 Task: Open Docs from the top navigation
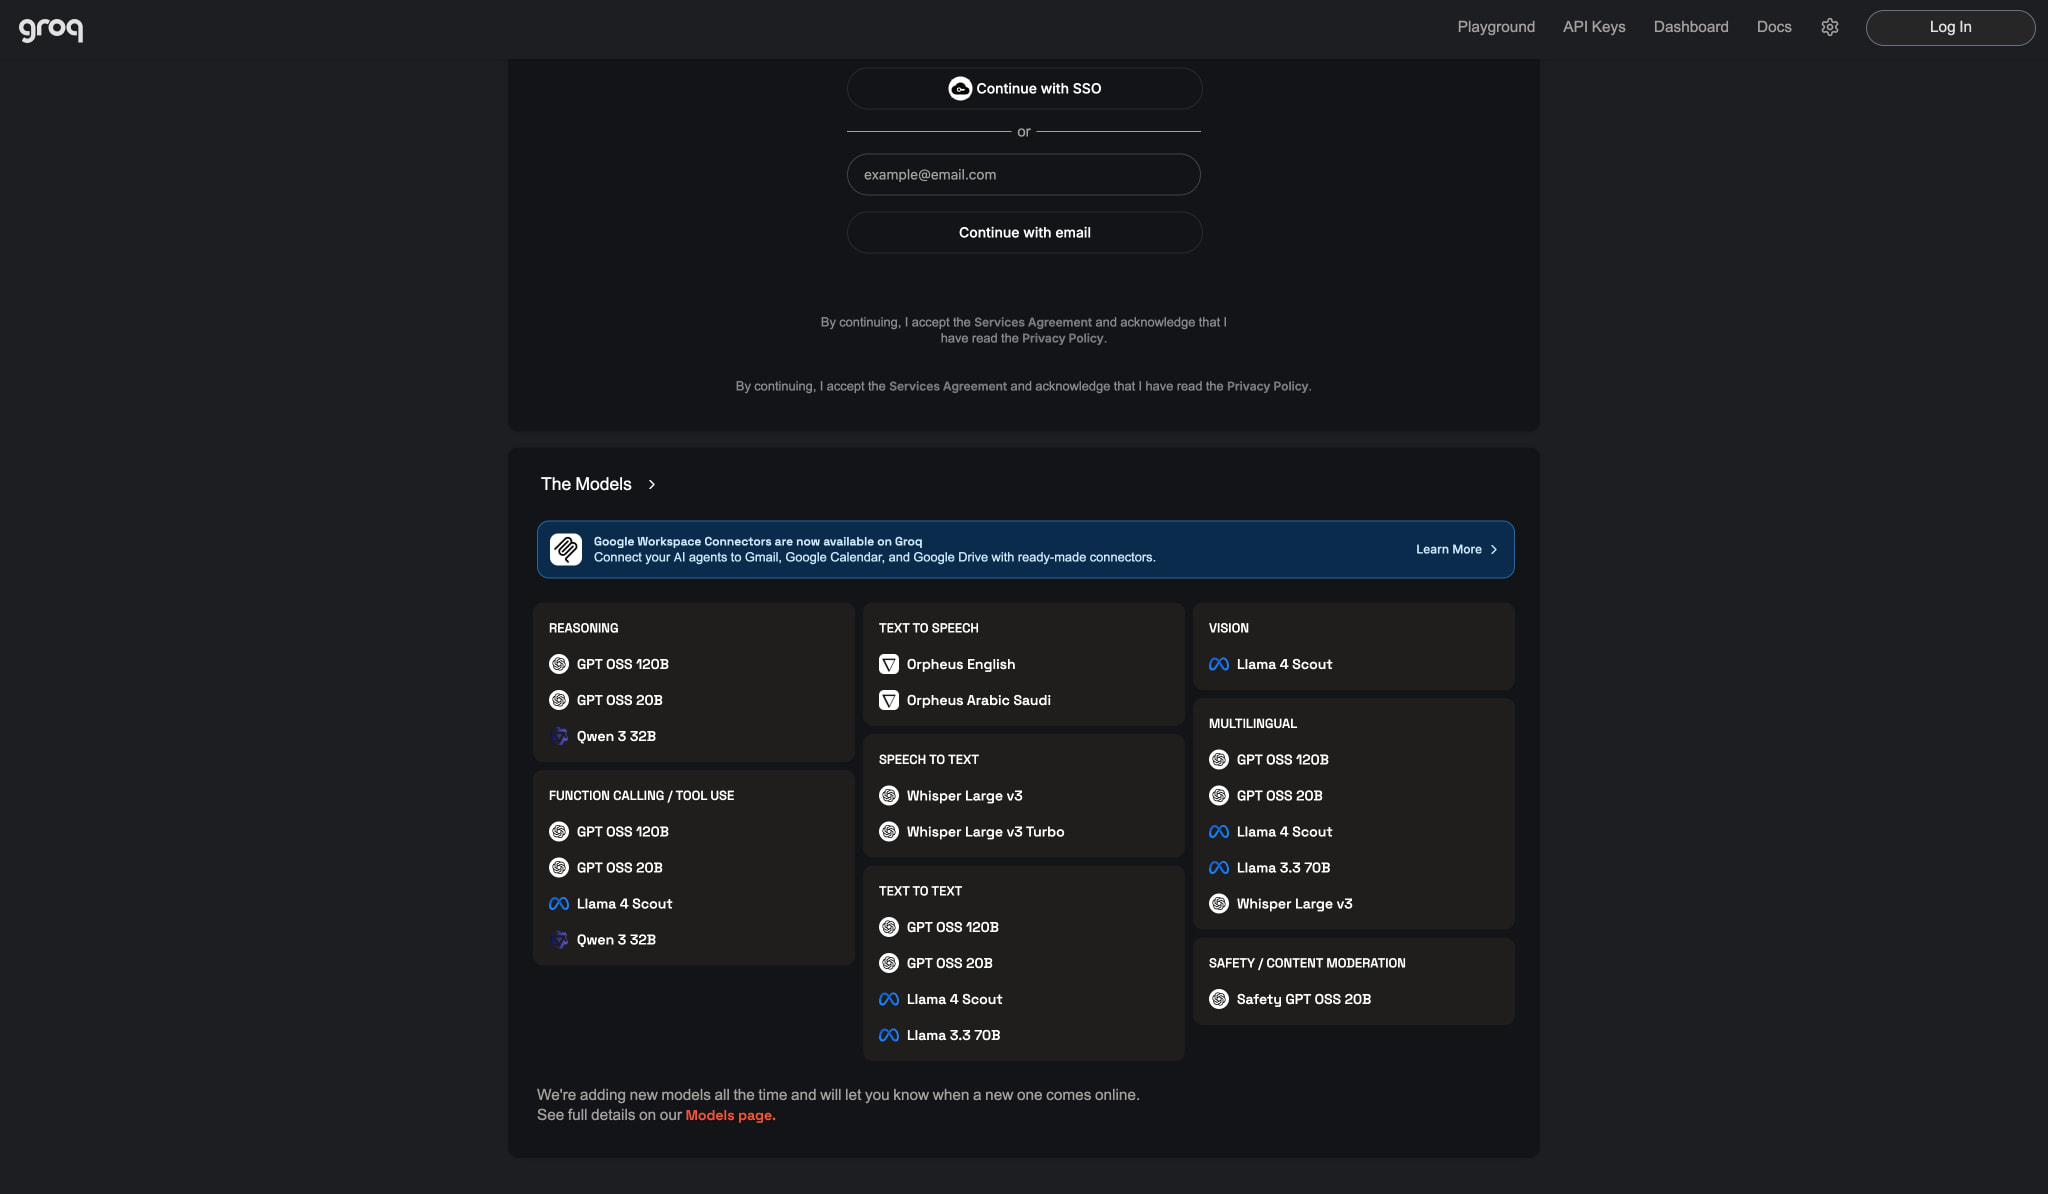(x=1774, y=27)
